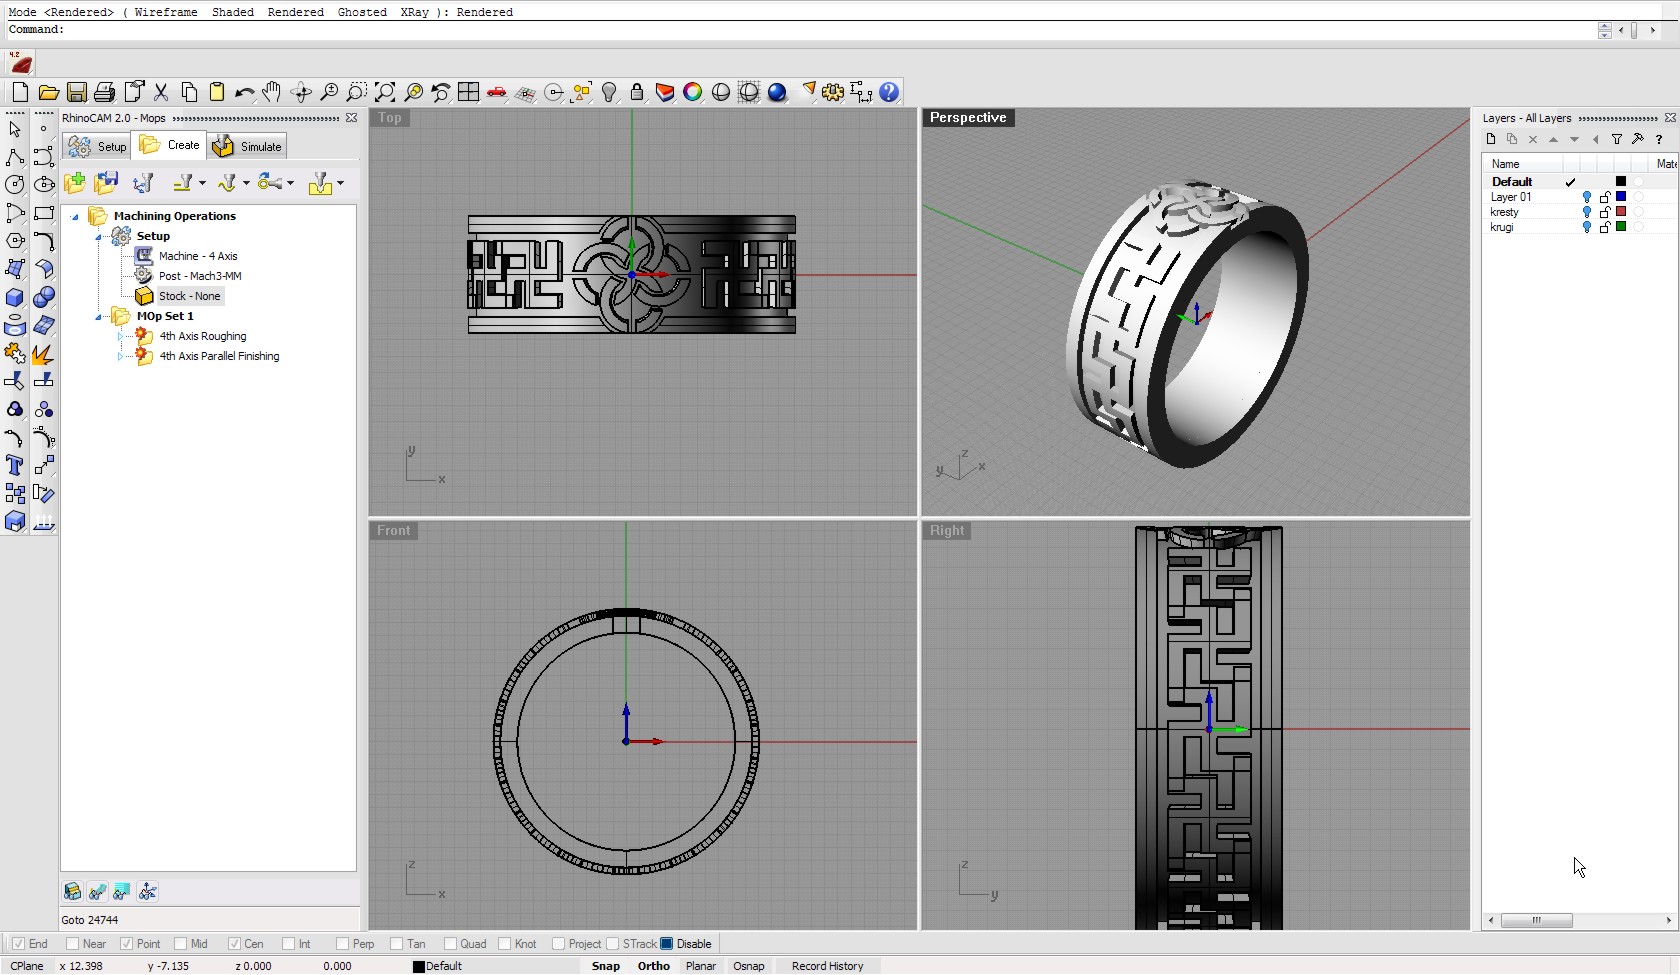Expand the 4th Axis Roughing operation

coord(120,336)
